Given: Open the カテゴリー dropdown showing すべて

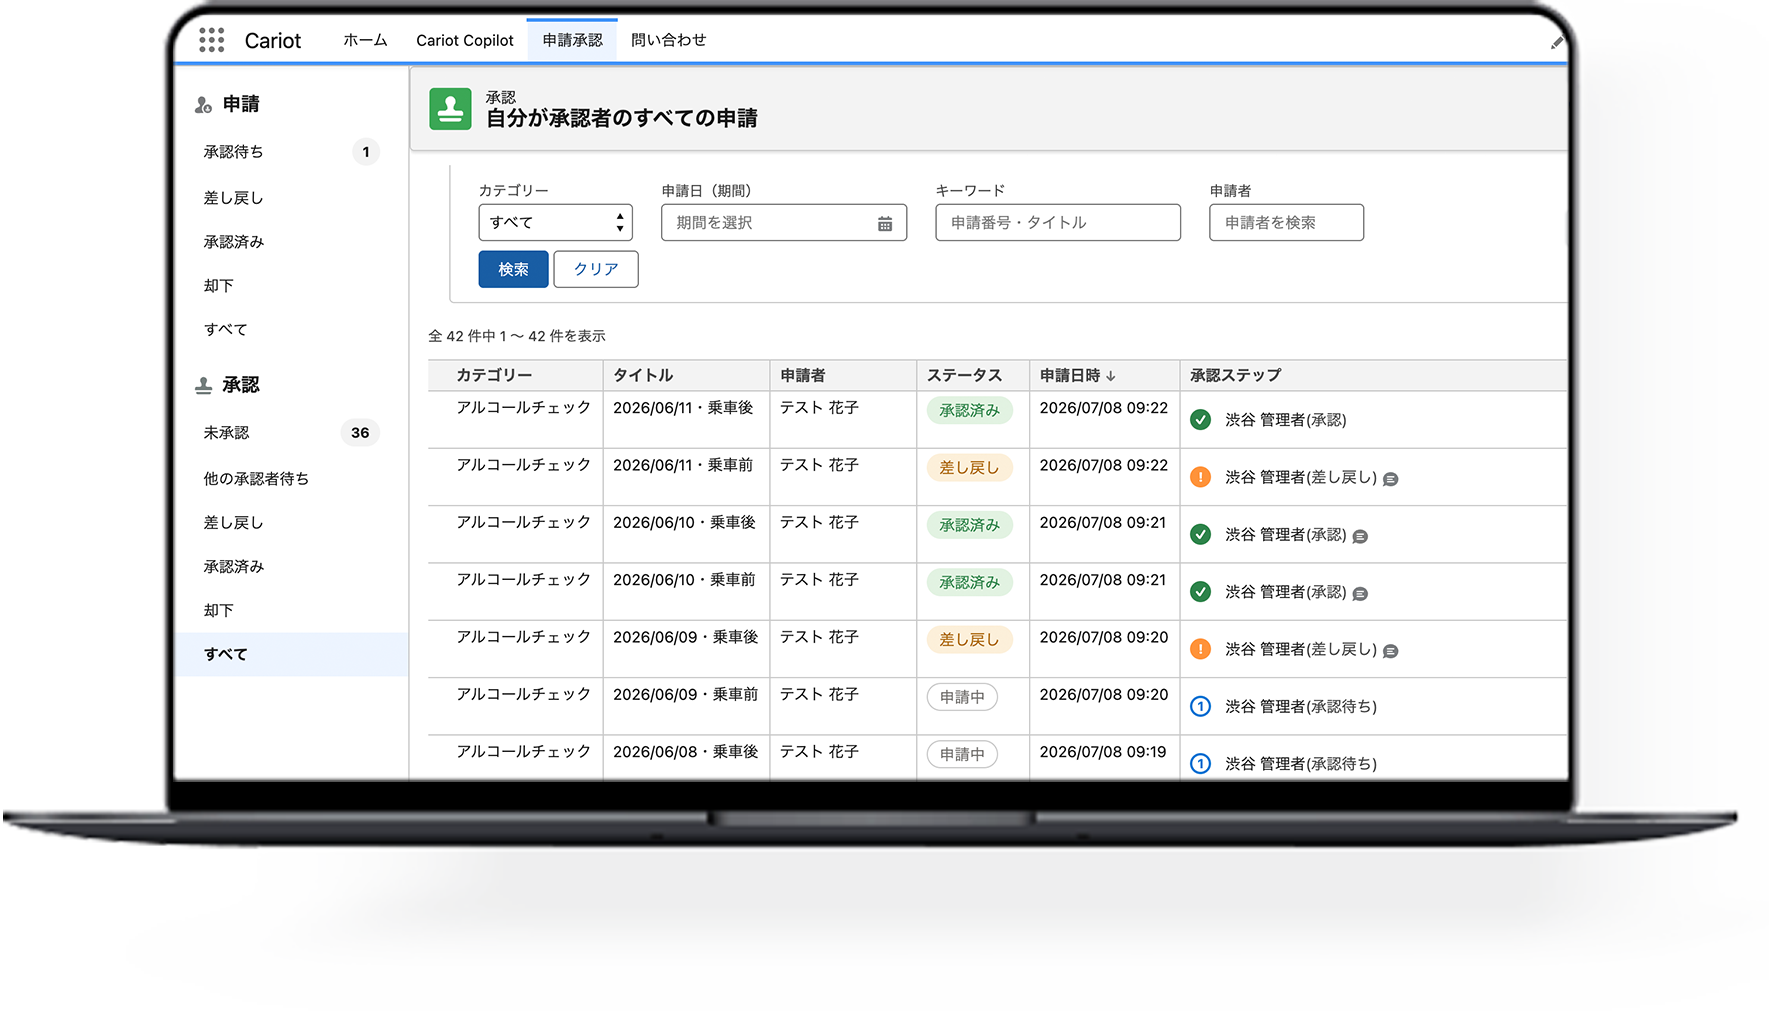Looking at the screenshot, I should [x=556, y=222].
